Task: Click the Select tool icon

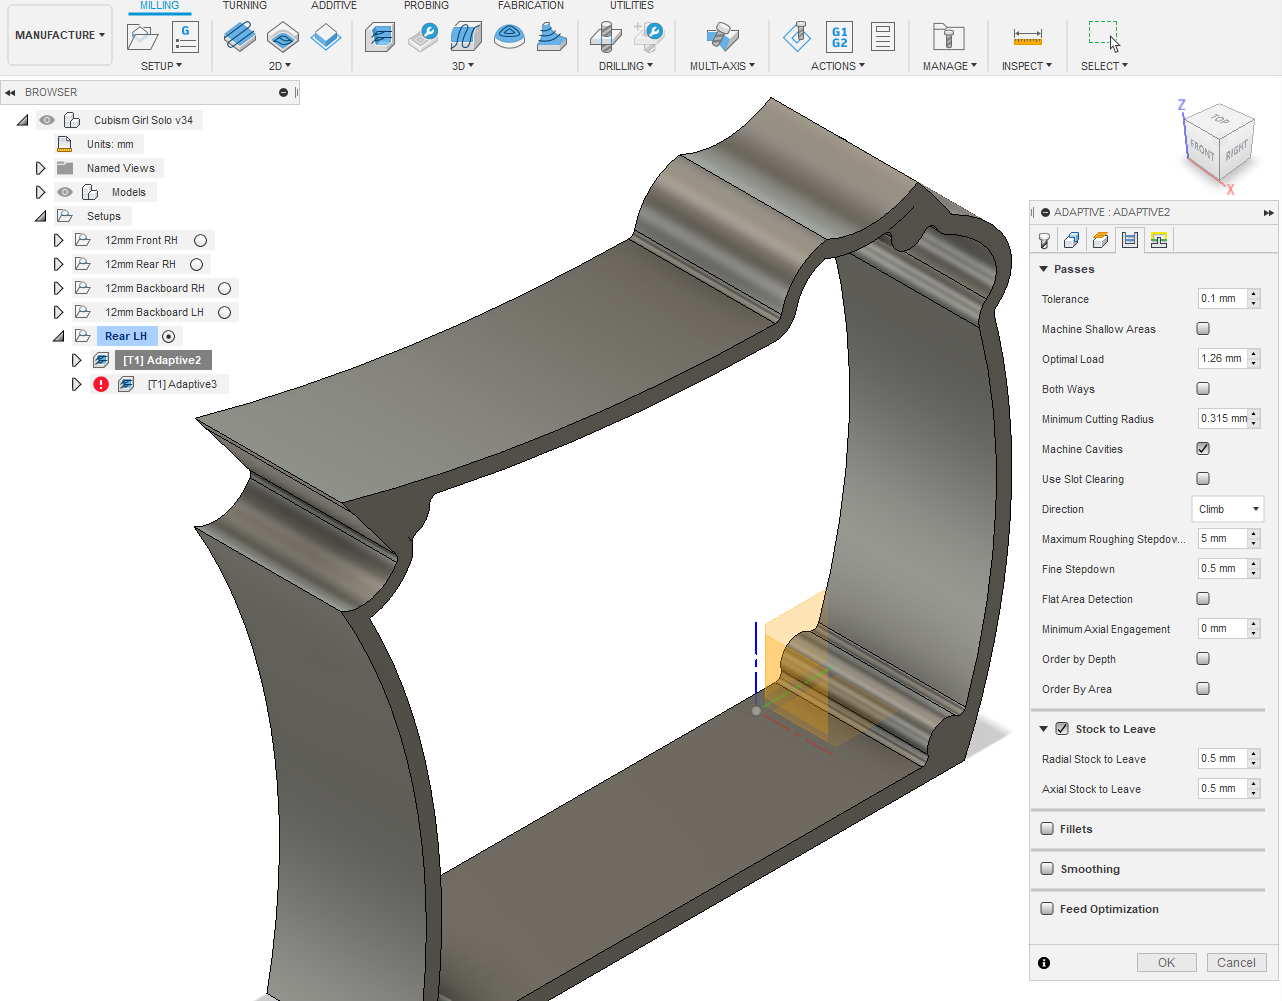Action: click(x=1104, y=37)
